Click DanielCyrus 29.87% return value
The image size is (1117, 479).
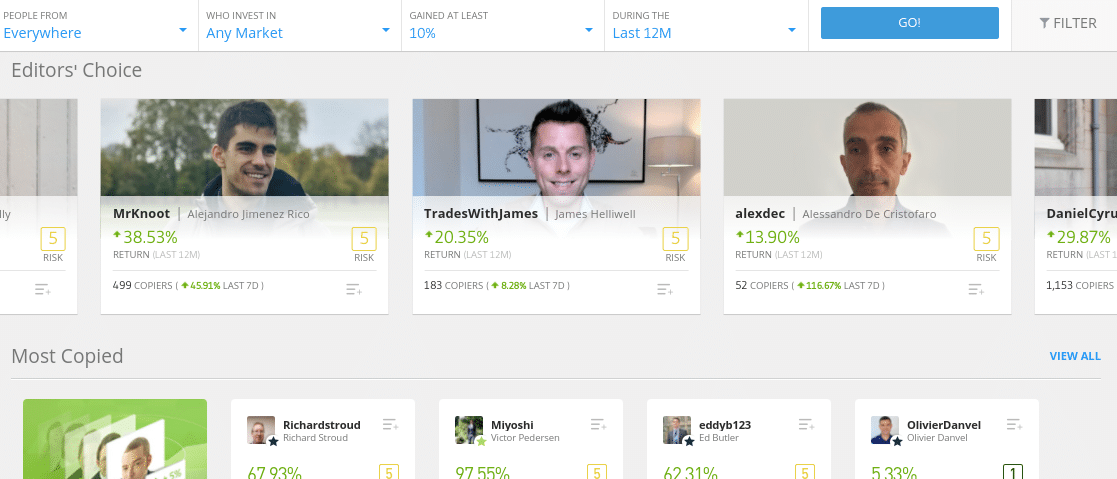pos(1079,237)
